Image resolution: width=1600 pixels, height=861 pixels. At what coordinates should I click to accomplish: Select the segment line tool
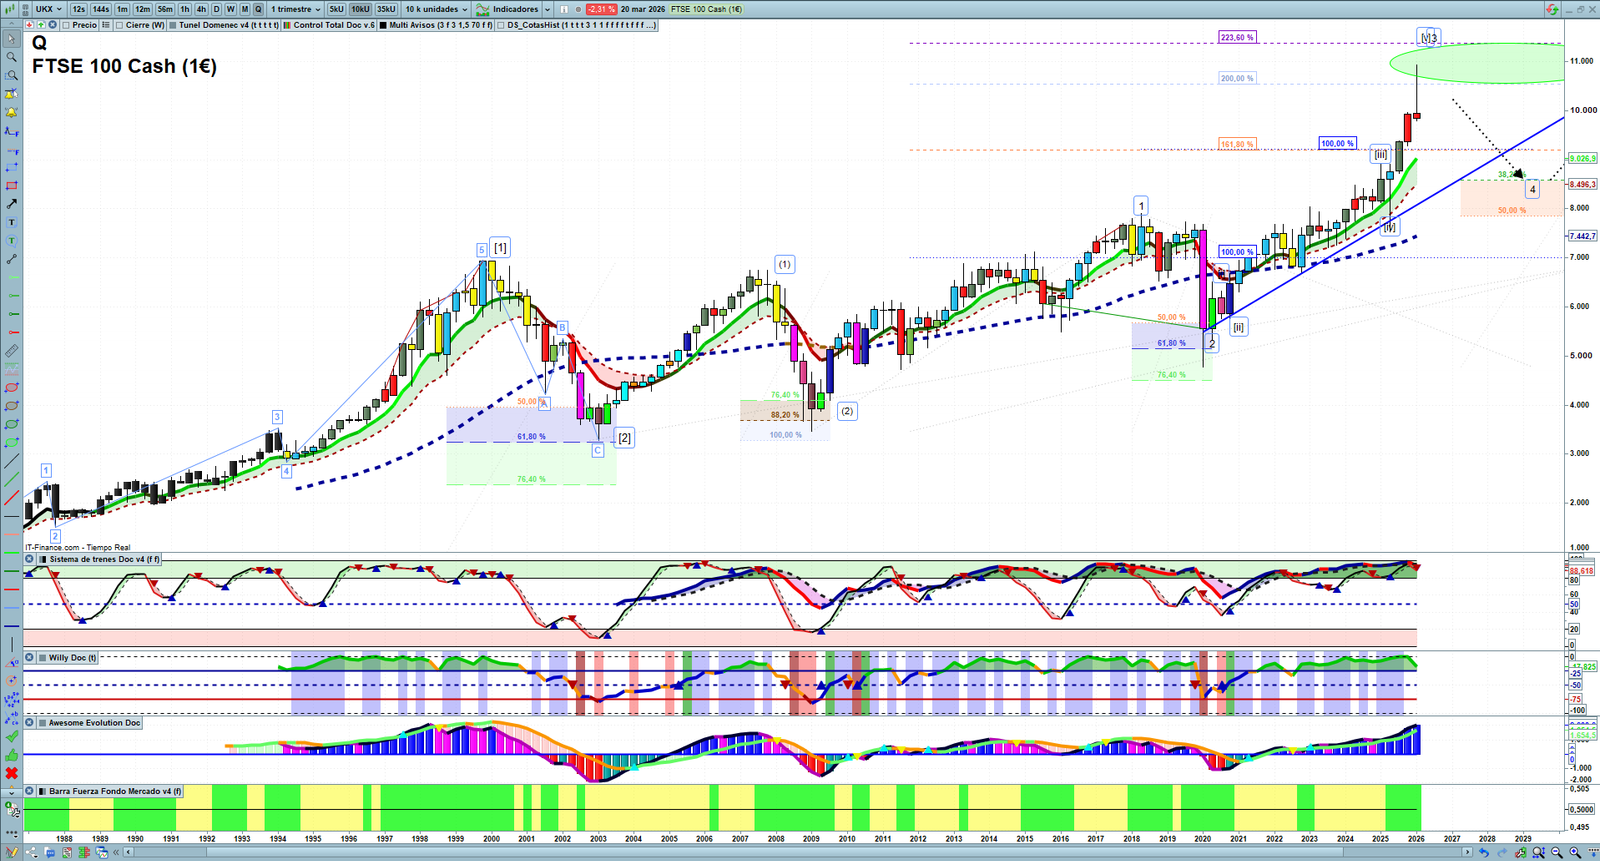click(x=11, y=259)
